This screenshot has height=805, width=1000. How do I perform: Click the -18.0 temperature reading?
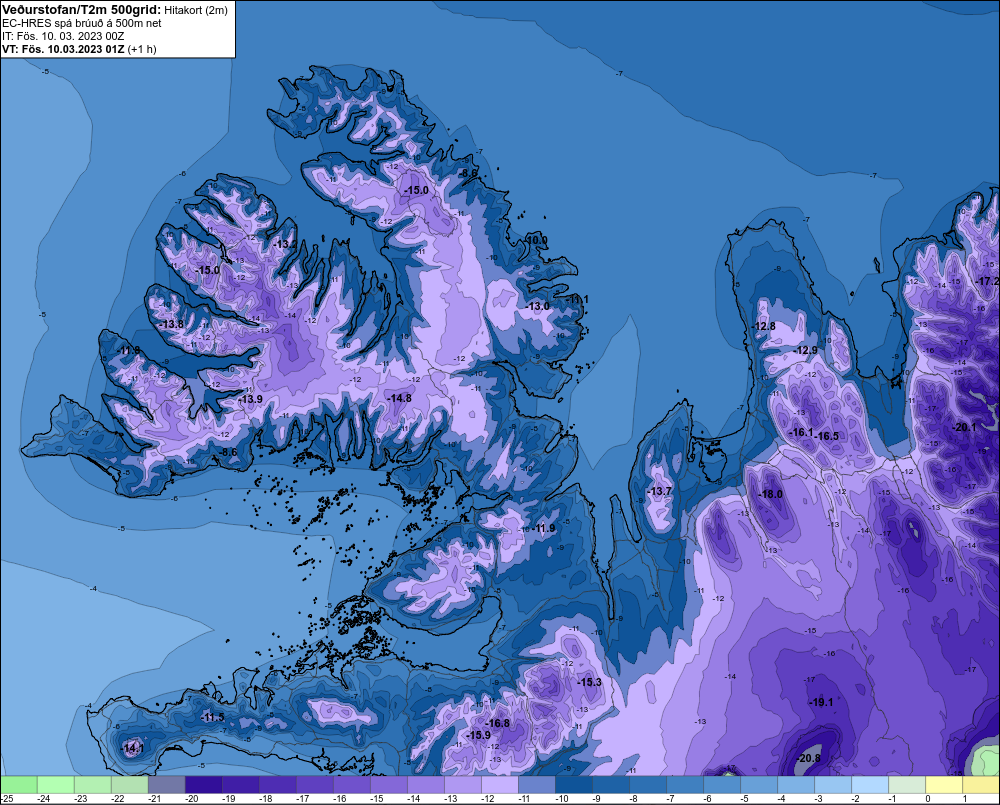770,494
